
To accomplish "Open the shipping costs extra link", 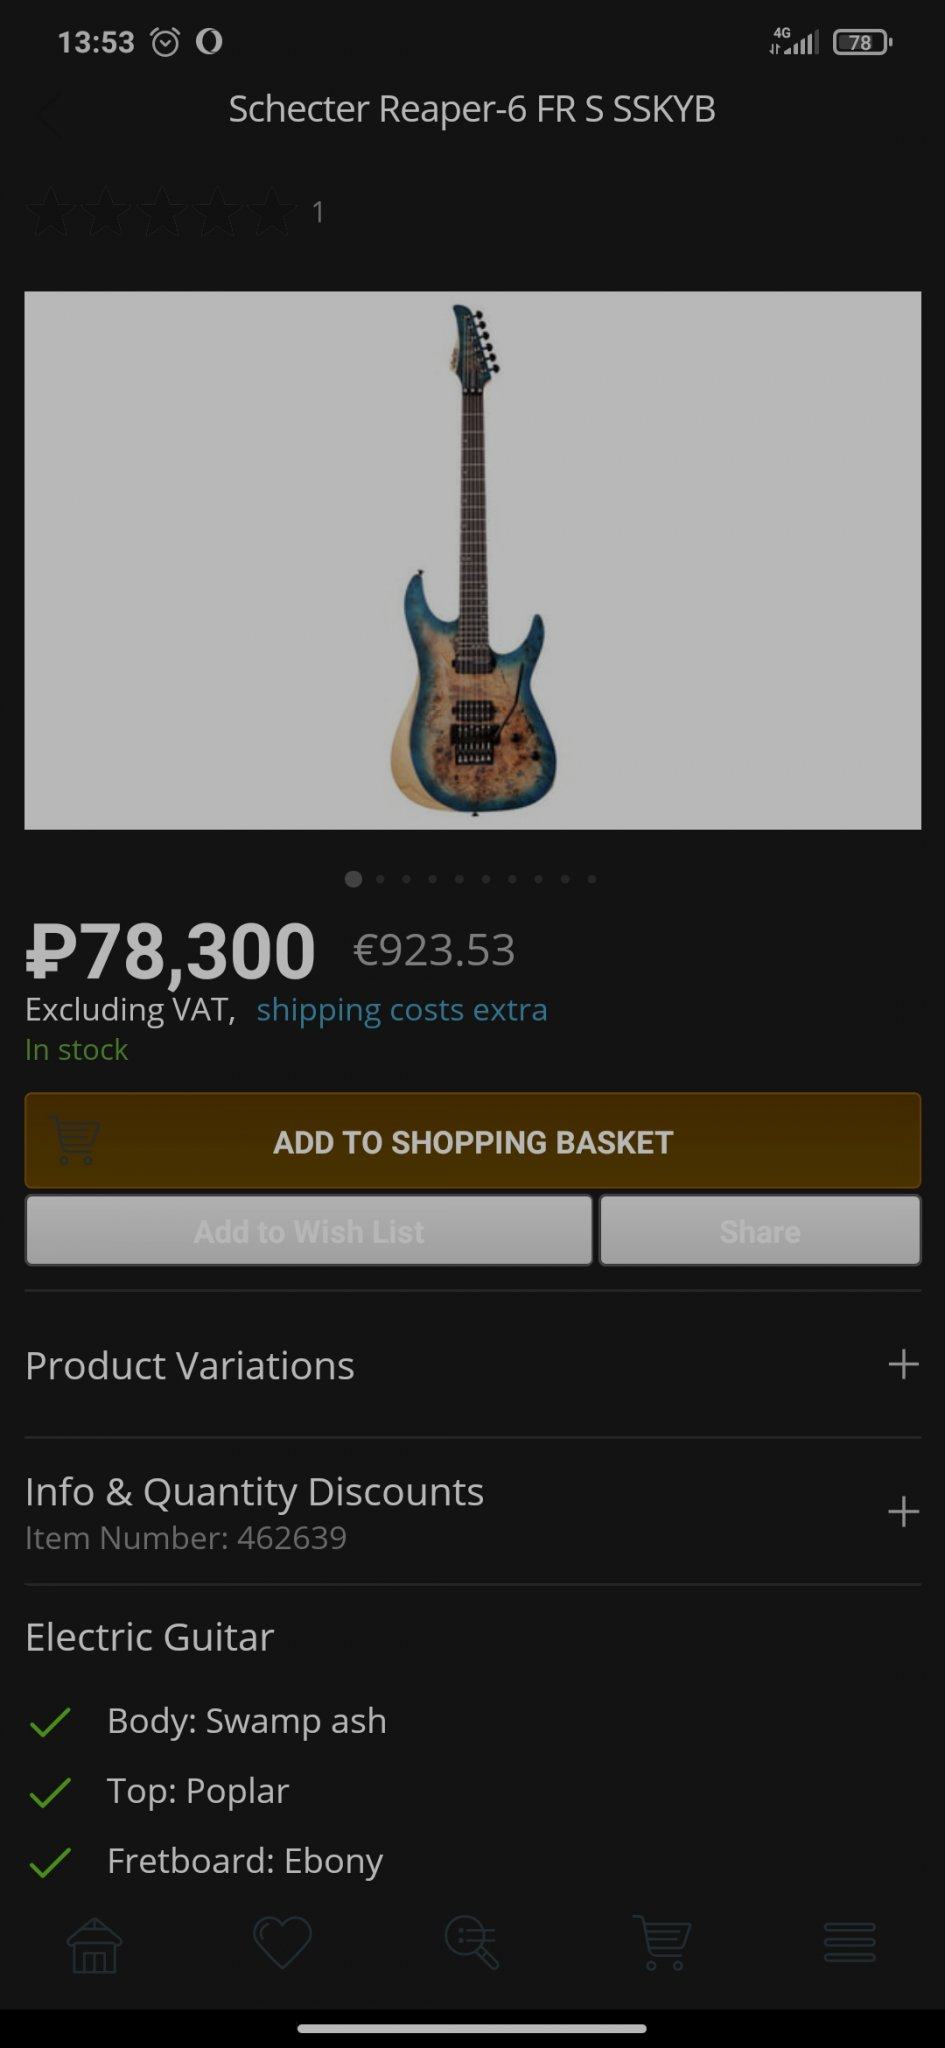I will coord(401,1010).
